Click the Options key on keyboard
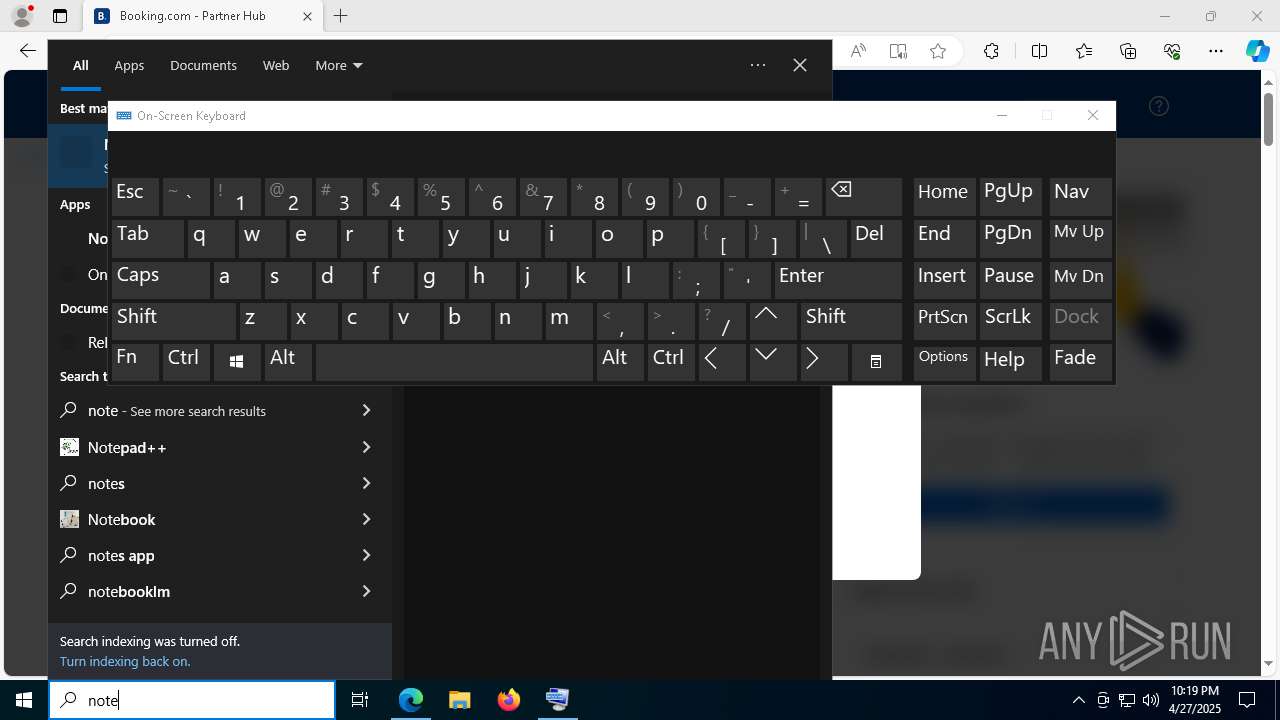 (x=944, y=362)
